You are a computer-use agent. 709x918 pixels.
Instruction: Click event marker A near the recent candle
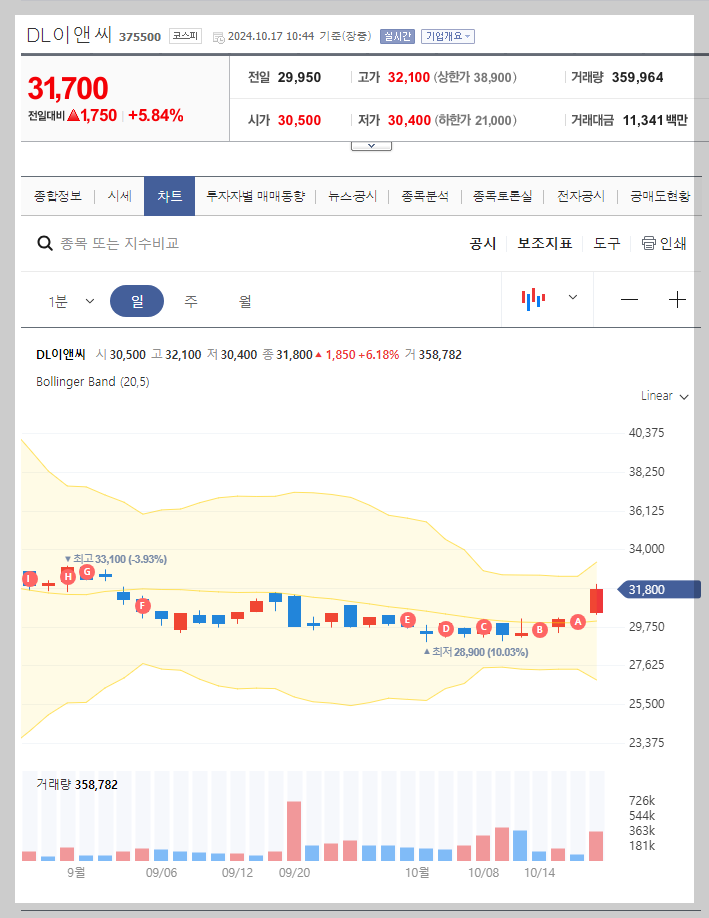pyautogui.click(x=578, y=623)
